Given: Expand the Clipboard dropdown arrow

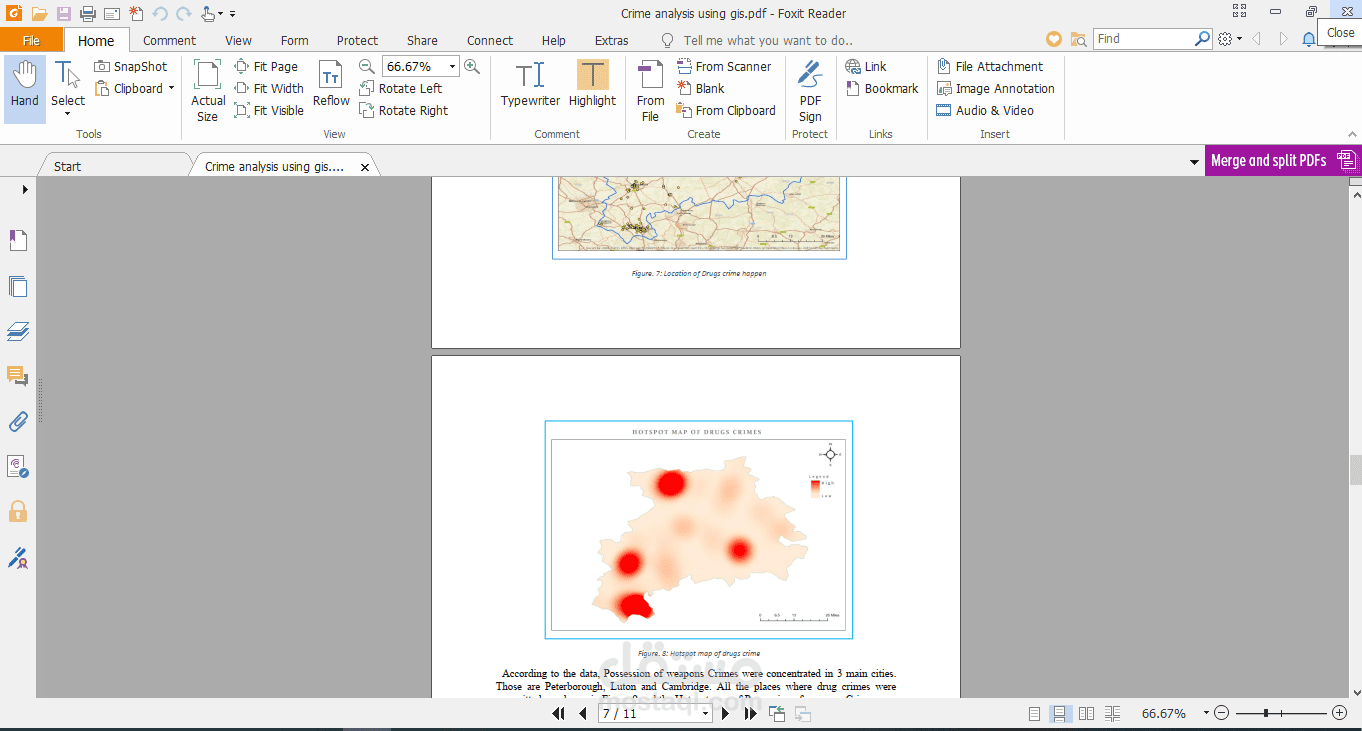Looking at the screenshot, I should (x=171, y=89).
